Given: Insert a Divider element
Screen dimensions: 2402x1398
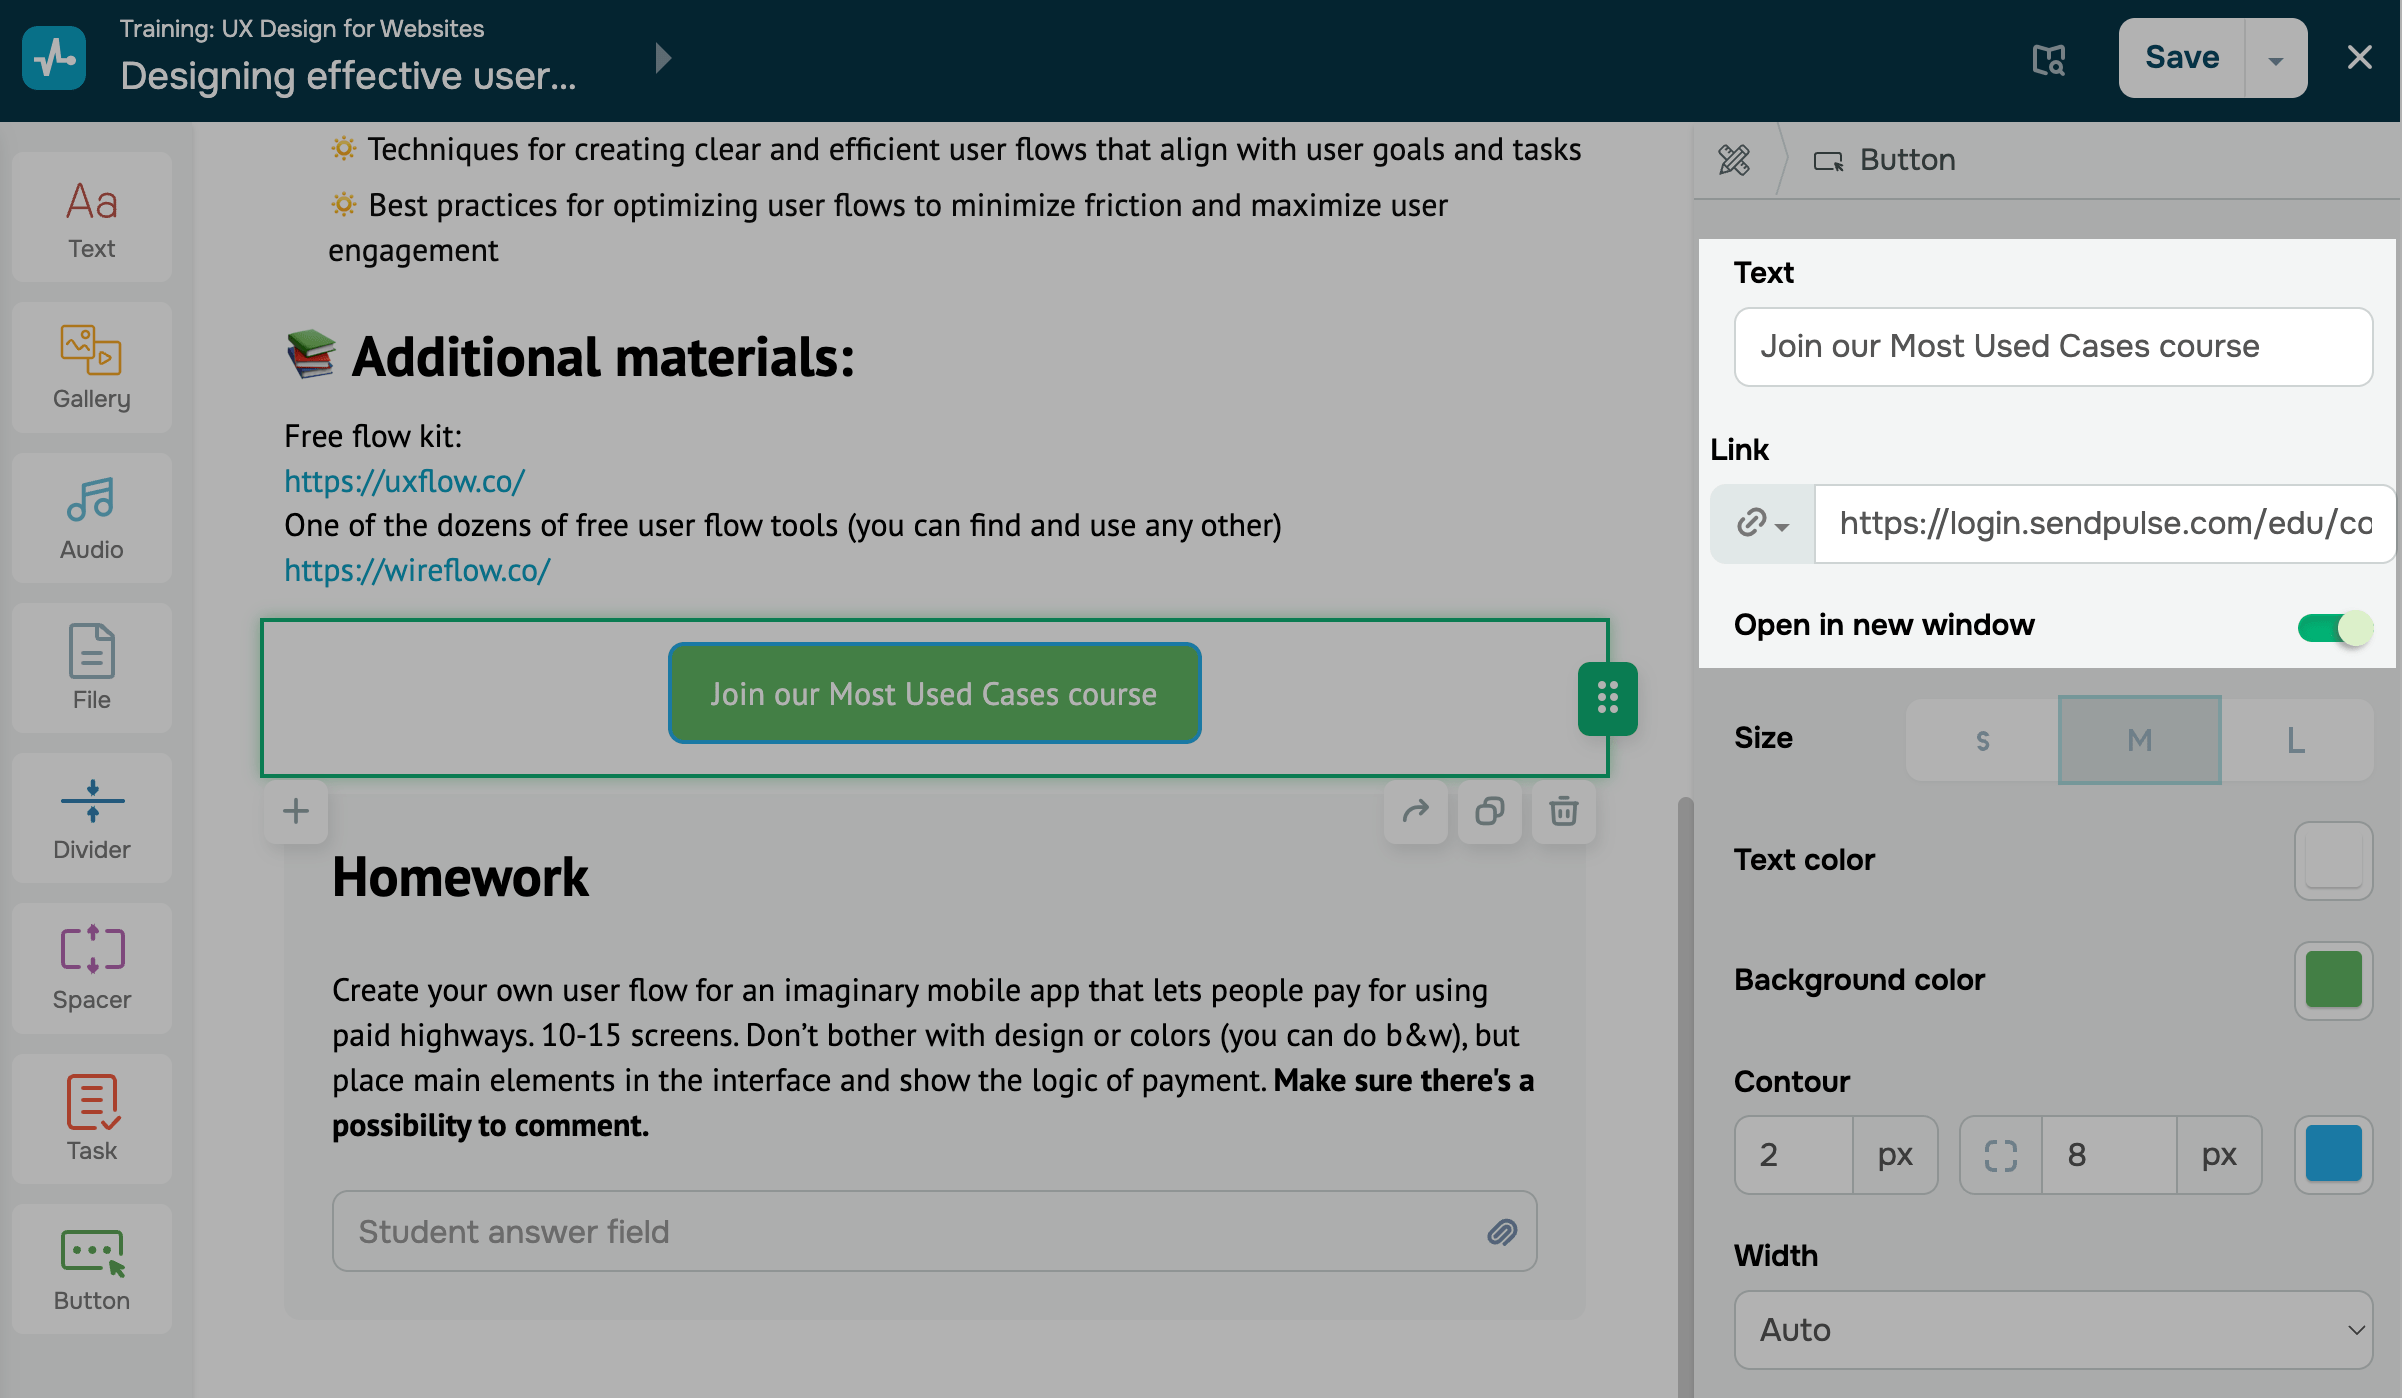Looking at the screenshot, I should click(x=91, y=817).
